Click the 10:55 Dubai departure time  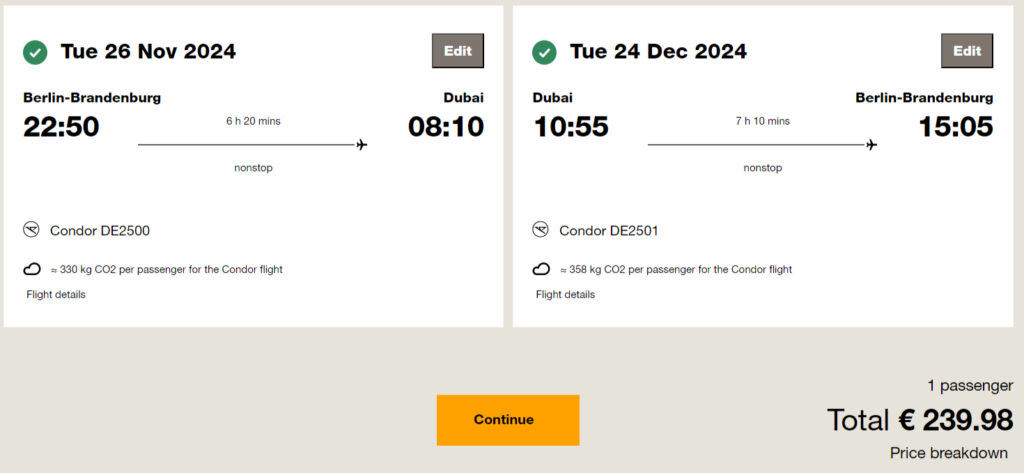pos(570,127)
